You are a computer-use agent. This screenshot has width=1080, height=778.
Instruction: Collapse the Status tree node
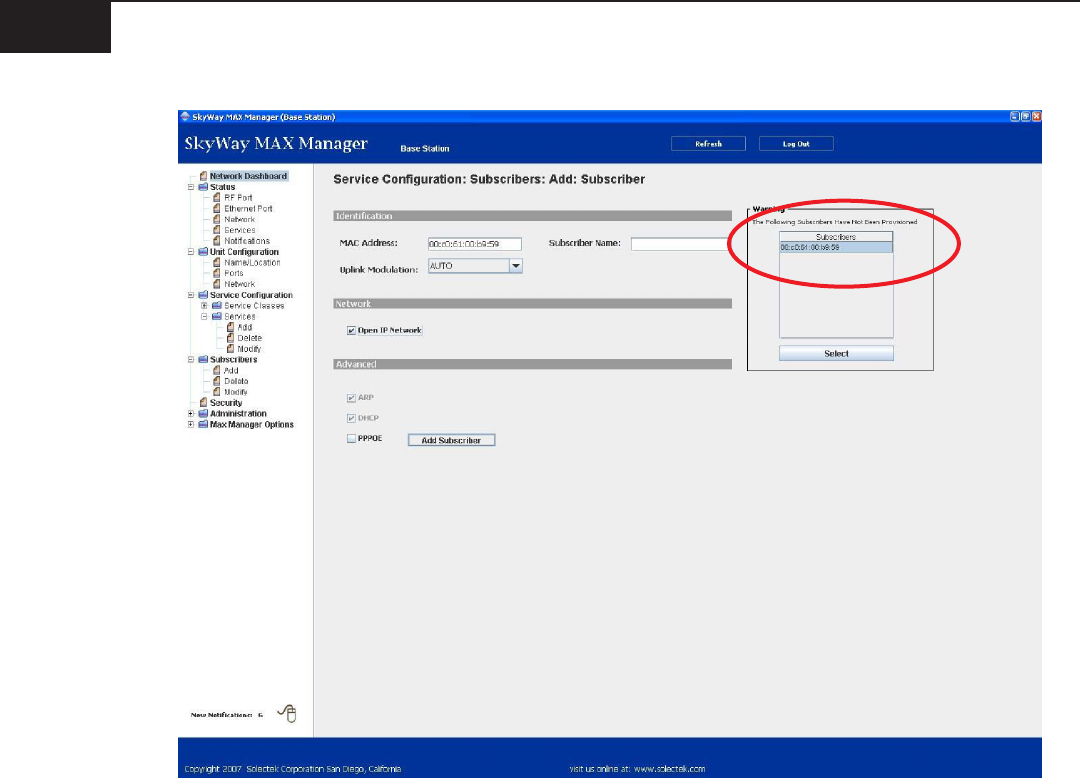pyautogui.click(x=191, y=187)
